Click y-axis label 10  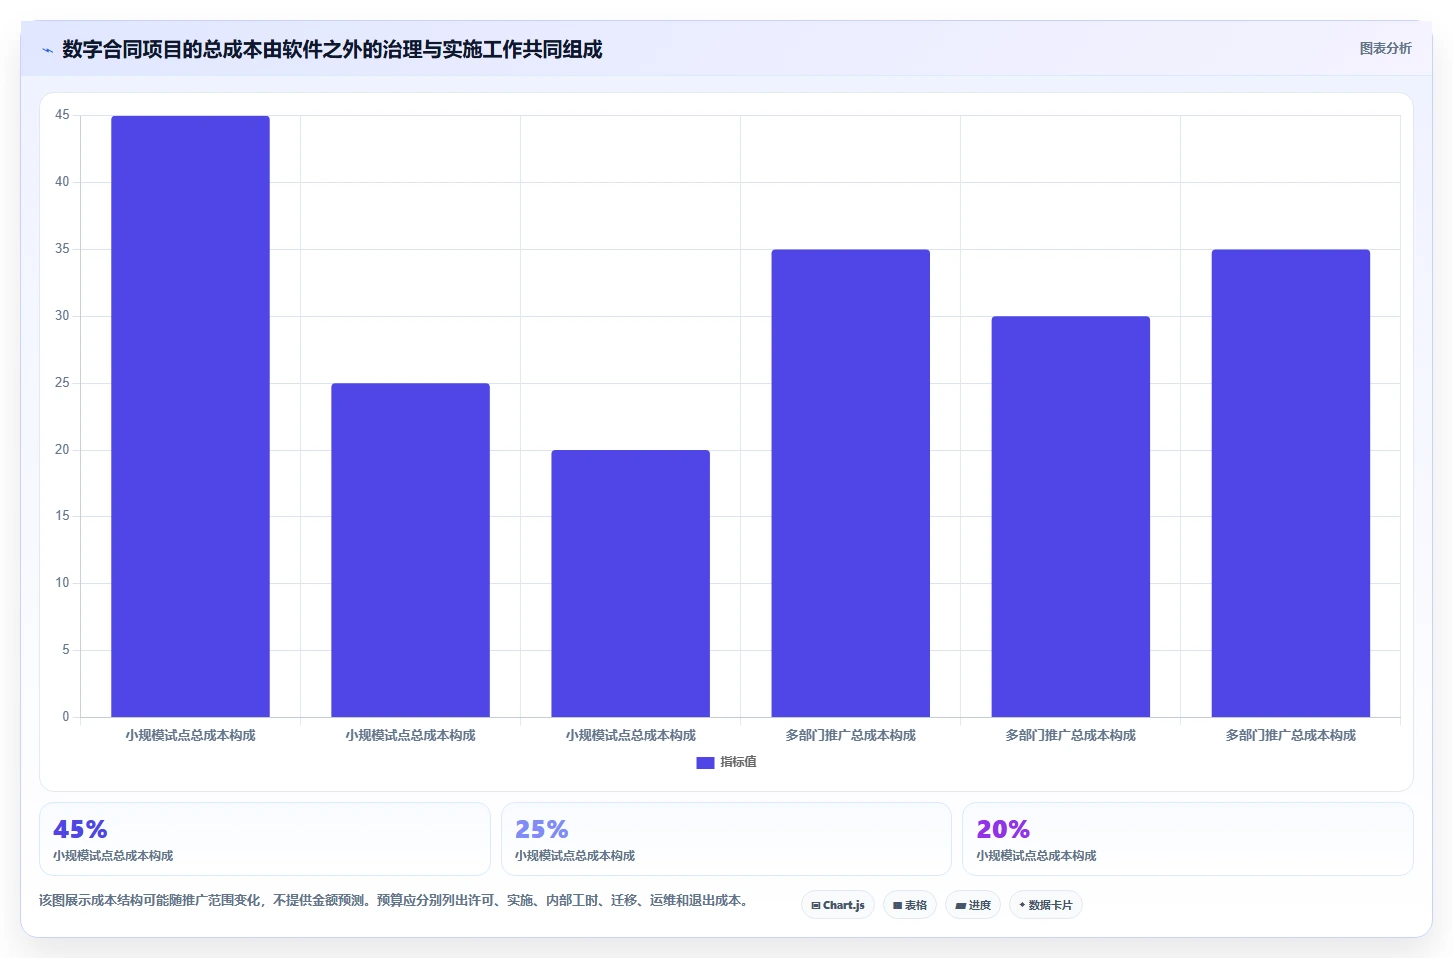coord(62,583)
